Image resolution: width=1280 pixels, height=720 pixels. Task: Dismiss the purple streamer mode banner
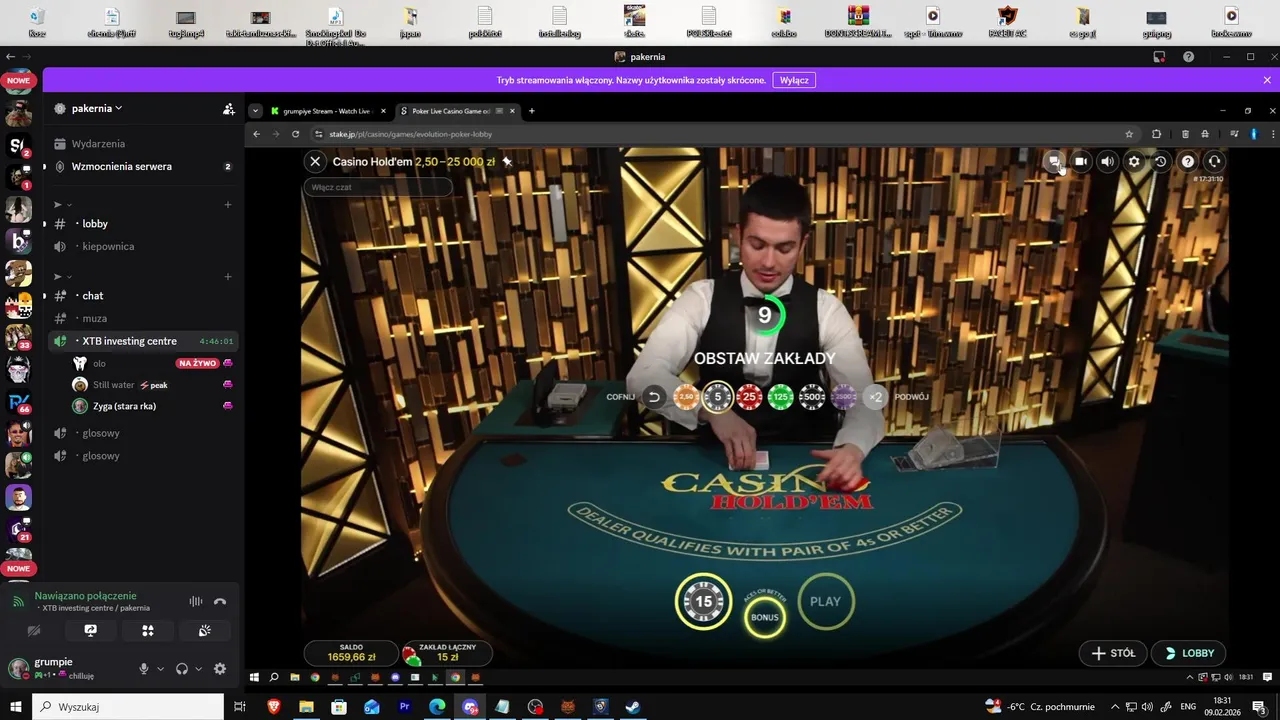tap(1267, 80)
